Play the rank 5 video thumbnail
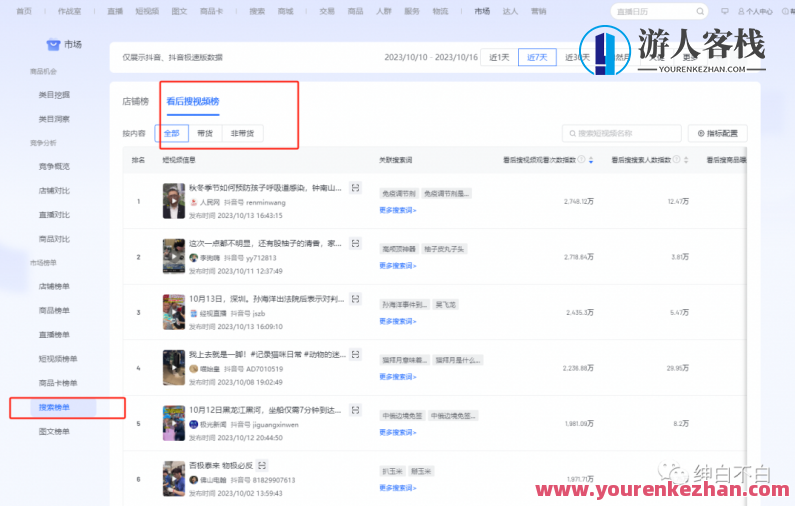The width and height of the screenshot is (795, 506). [173, 423]
